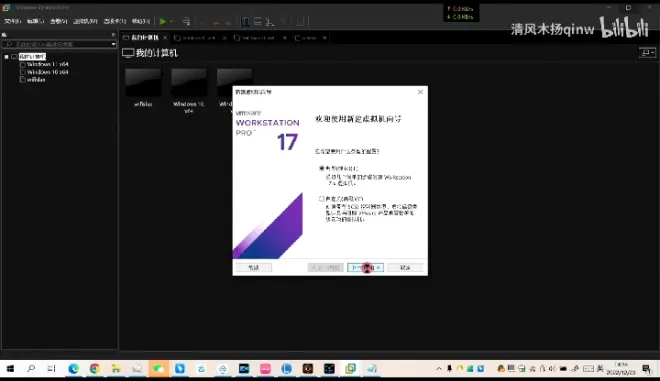Click the full screen mode toolbar icon
This screenshot has width=660, height=381.
270,21
